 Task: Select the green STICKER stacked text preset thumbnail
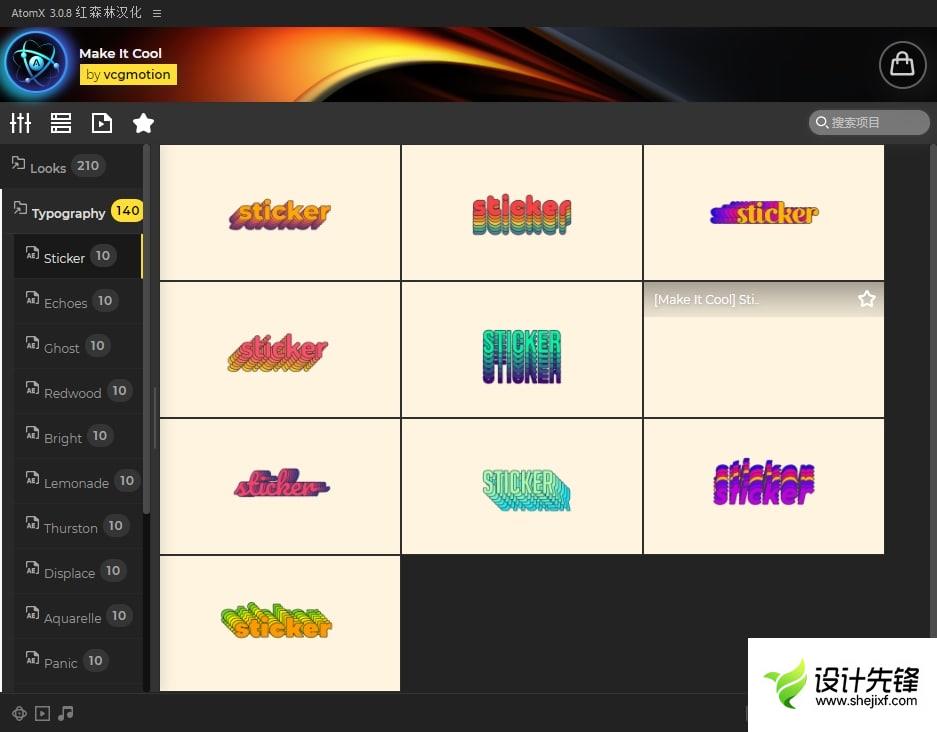click(521, 350)
